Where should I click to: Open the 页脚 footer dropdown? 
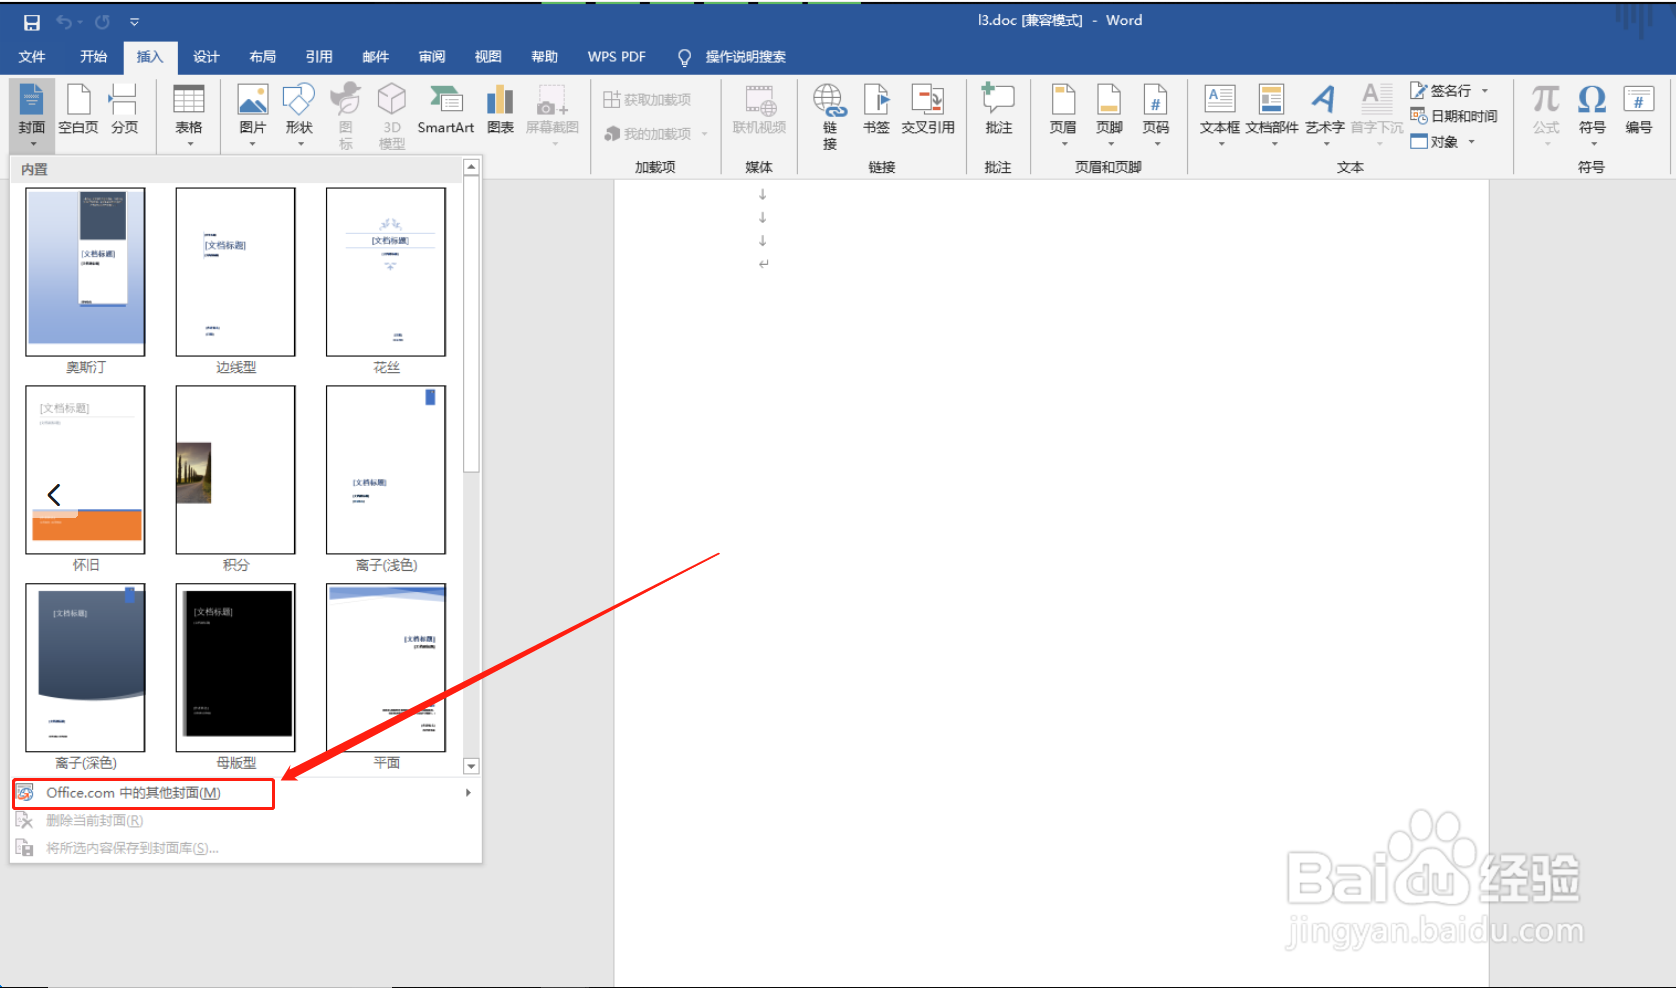(1109, 114)
